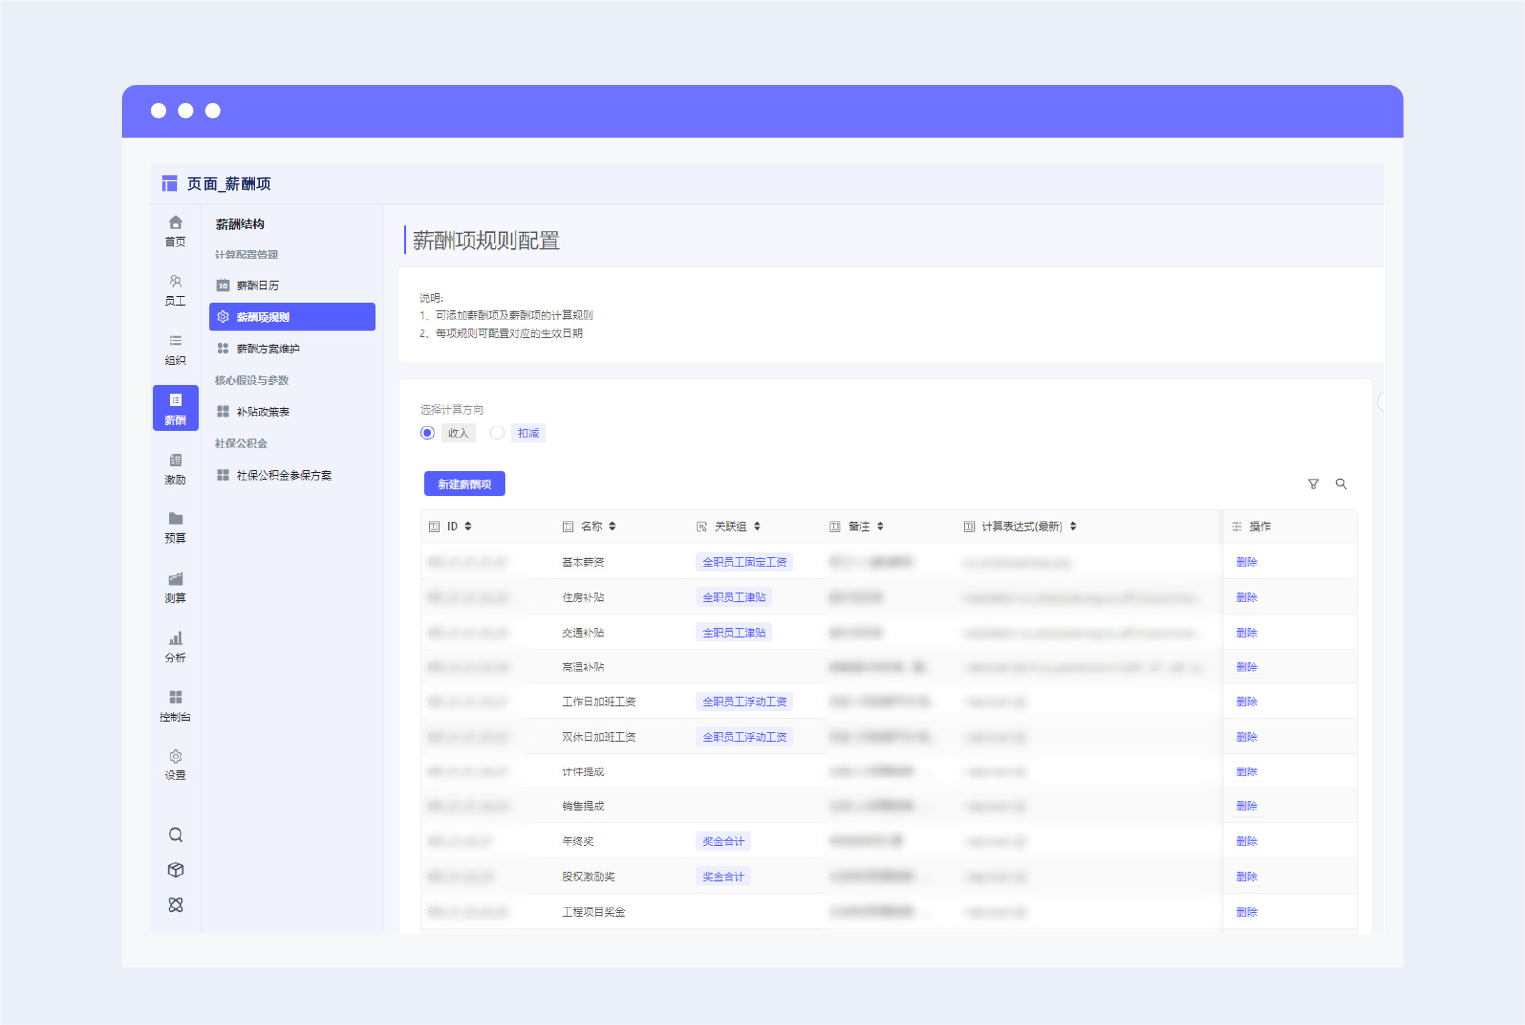Screen dimensions: 1525x1025
Task: Sort table by ID column arrows
Action: (468, 526)
